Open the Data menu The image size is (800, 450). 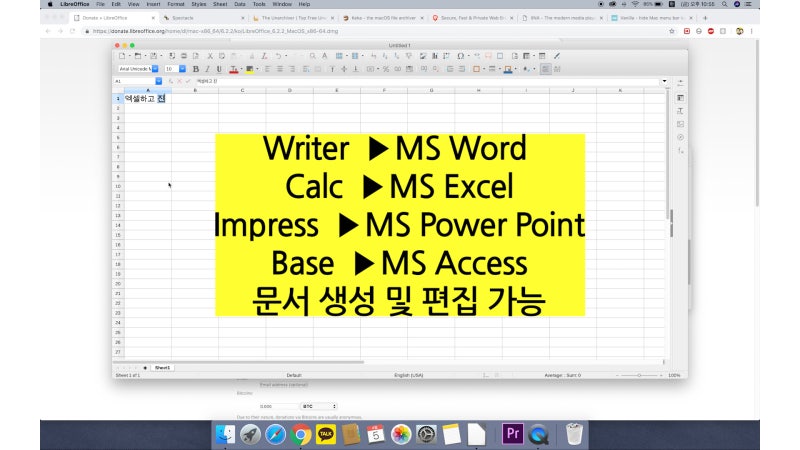[240, 4]
